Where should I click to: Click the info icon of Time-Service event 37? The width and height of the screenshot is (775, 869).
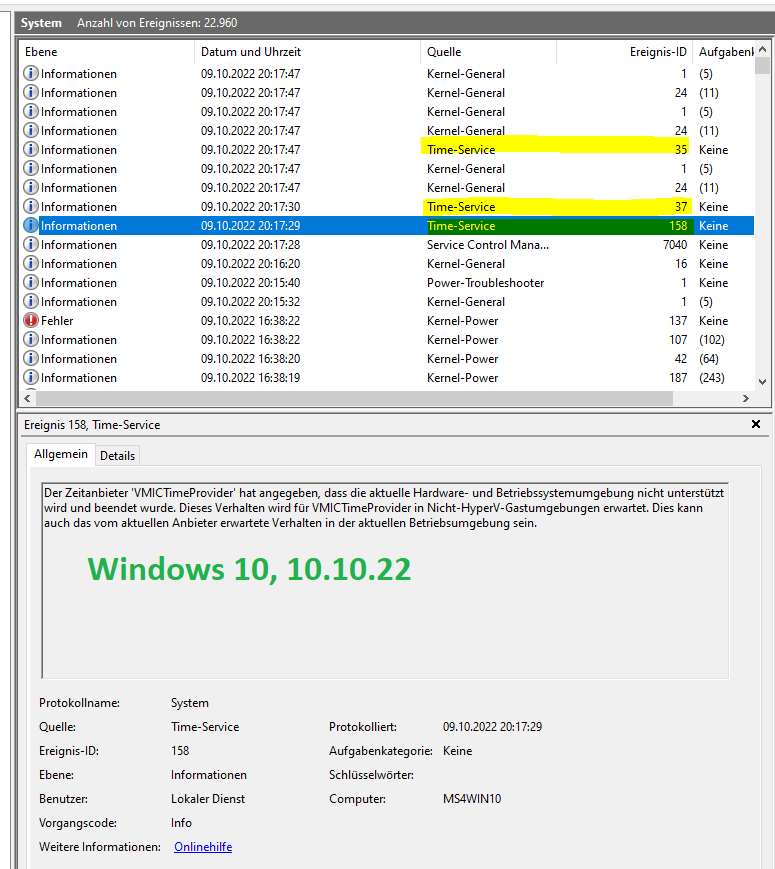point(31,206)
